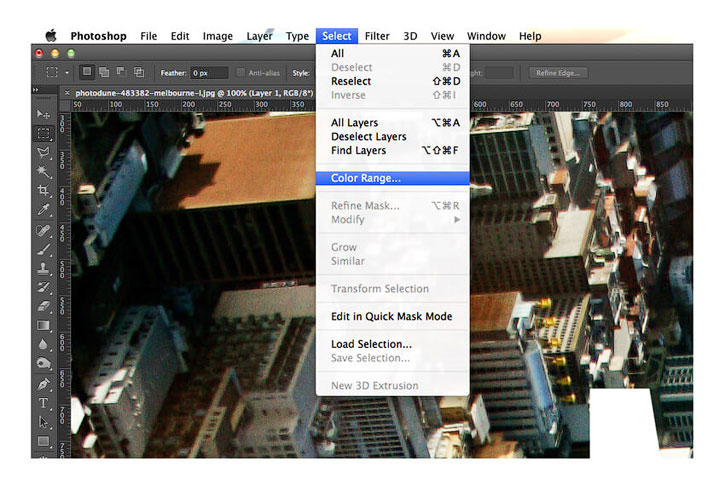Open the View menu
Viewport: 725px width, 496px height.
point(442,36)
